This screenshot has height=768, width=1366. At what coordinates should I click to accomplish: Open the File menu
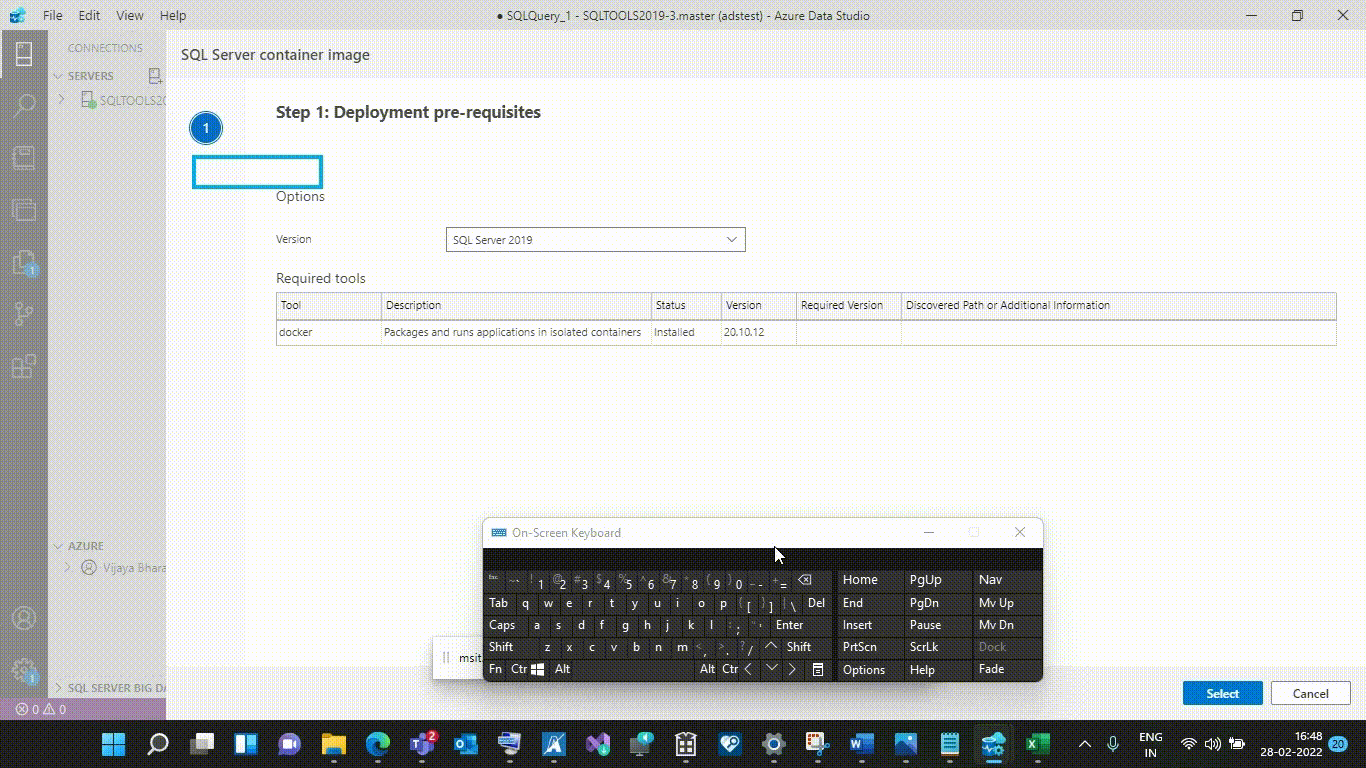(52, 15)
